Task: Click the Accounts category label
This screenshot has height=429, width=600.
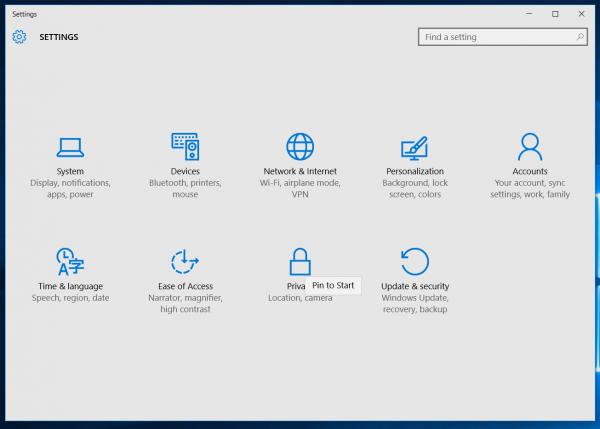Action: 530,171
